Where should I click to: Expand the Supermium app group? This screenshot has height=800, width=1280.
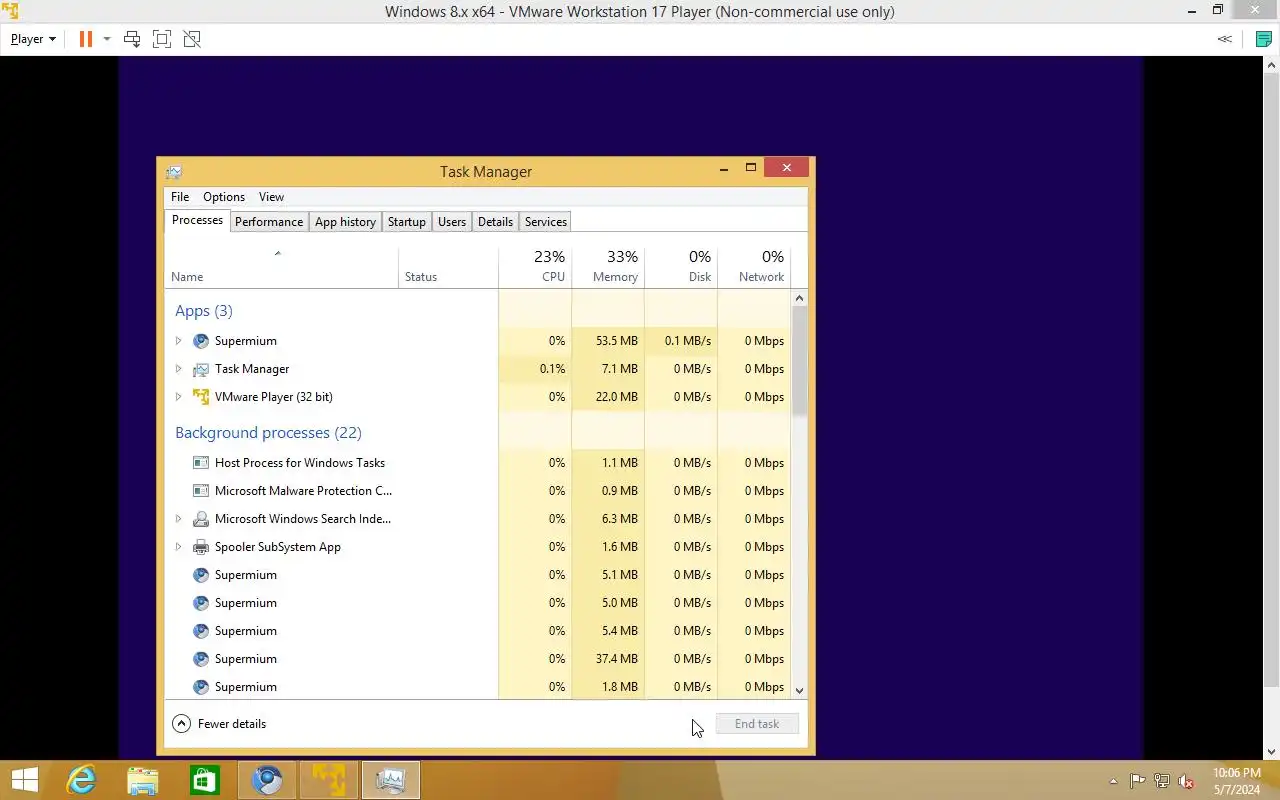(x=179, y=341)
